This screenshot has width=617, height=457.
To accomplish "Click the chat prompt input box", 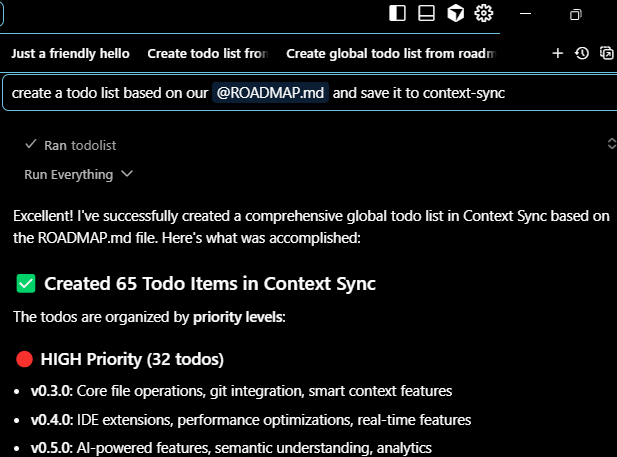I will coord(560,93).
